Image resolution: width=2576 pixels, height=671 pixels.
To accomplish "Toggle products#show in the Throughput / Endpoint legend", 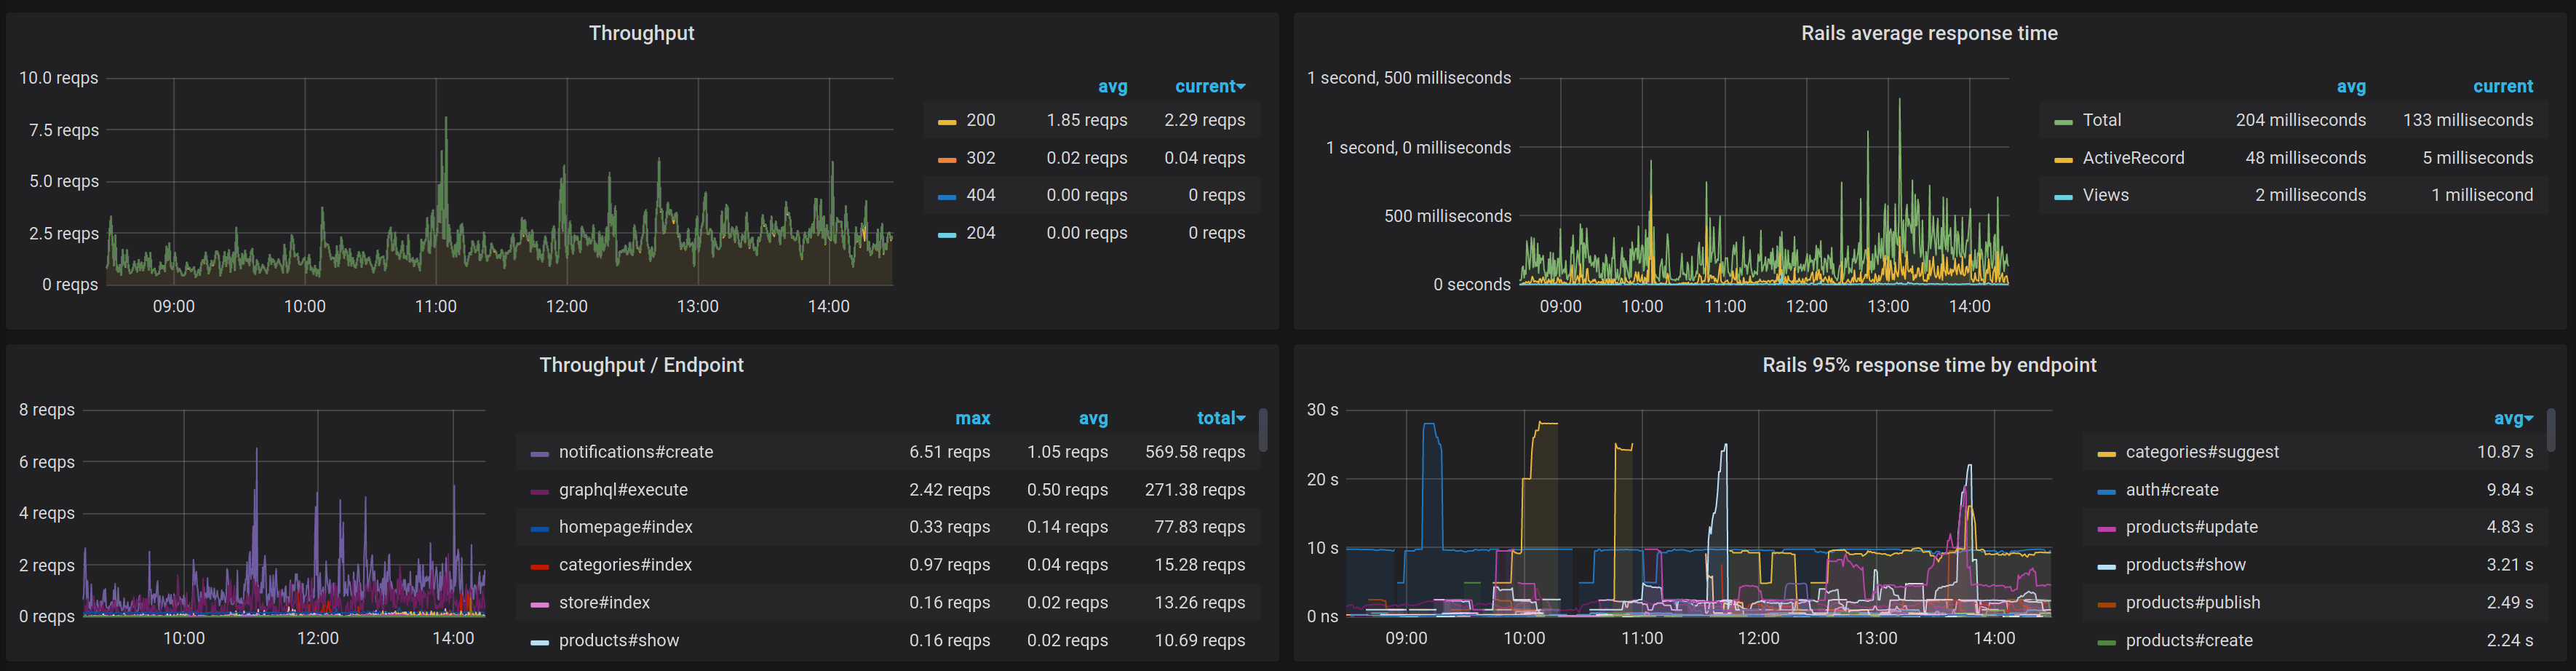I will coord(618,641).
